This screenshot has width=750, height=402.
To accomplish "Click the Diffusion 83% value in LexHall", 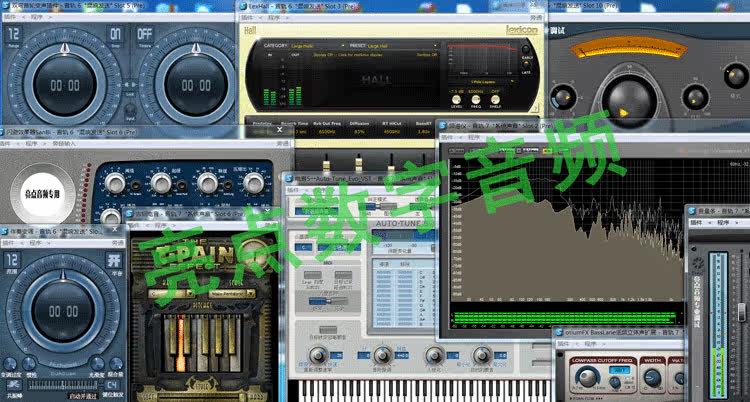I will (x=359, y=131).
